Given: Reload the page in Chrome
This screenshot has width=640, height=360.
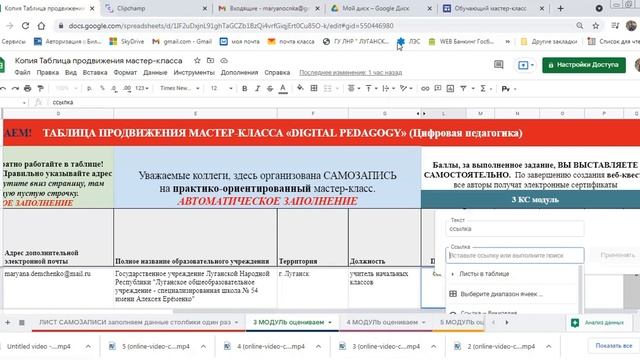Looking at the screenshot, I should pos(25,26).
